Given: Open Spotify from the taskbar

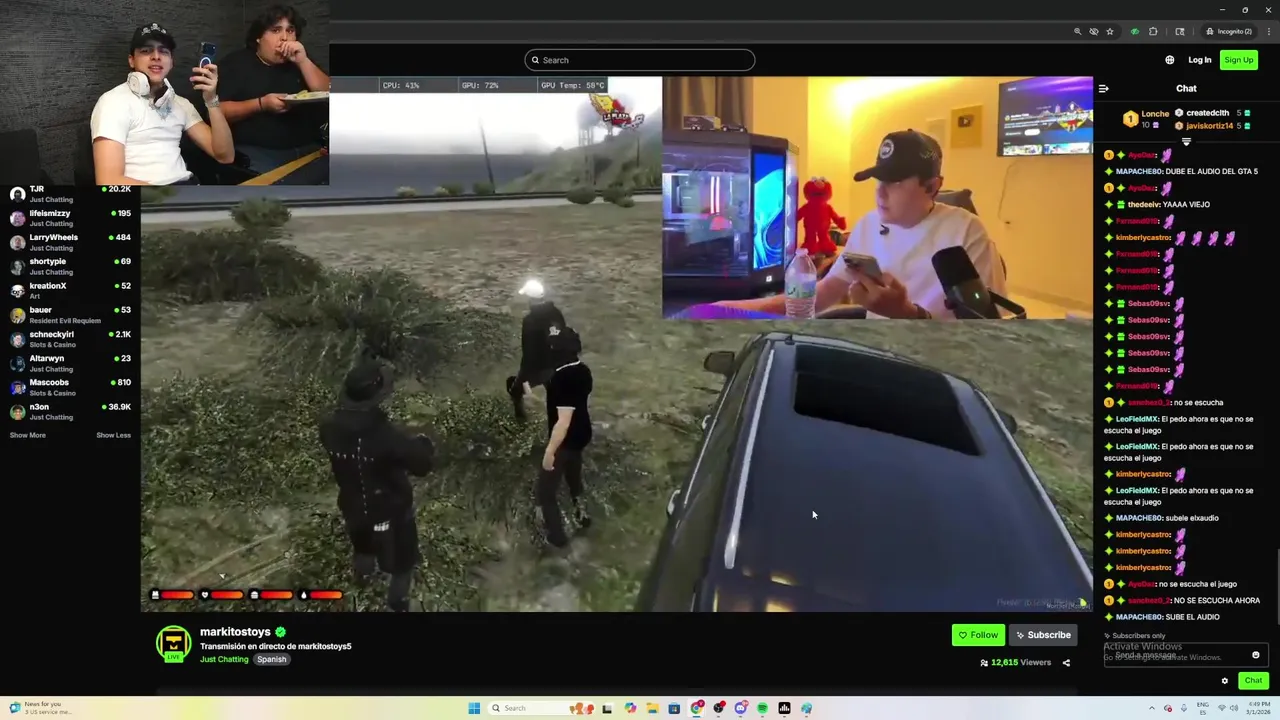Looking at the screenshot, I should [x=762, y=708].
